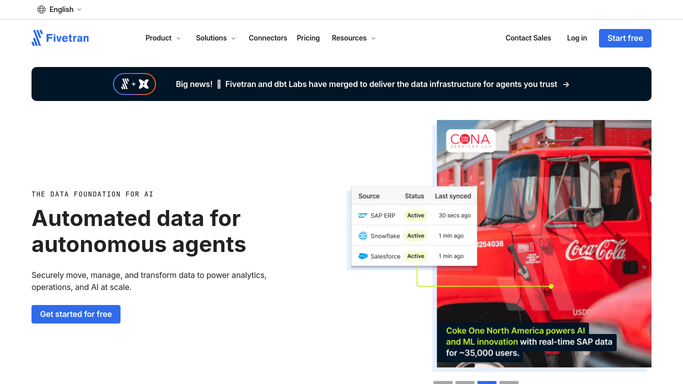The height and width of the screenshot is (384, 683).
Task: Click the SAP ERP source icon
Action: tap(362, 216)
